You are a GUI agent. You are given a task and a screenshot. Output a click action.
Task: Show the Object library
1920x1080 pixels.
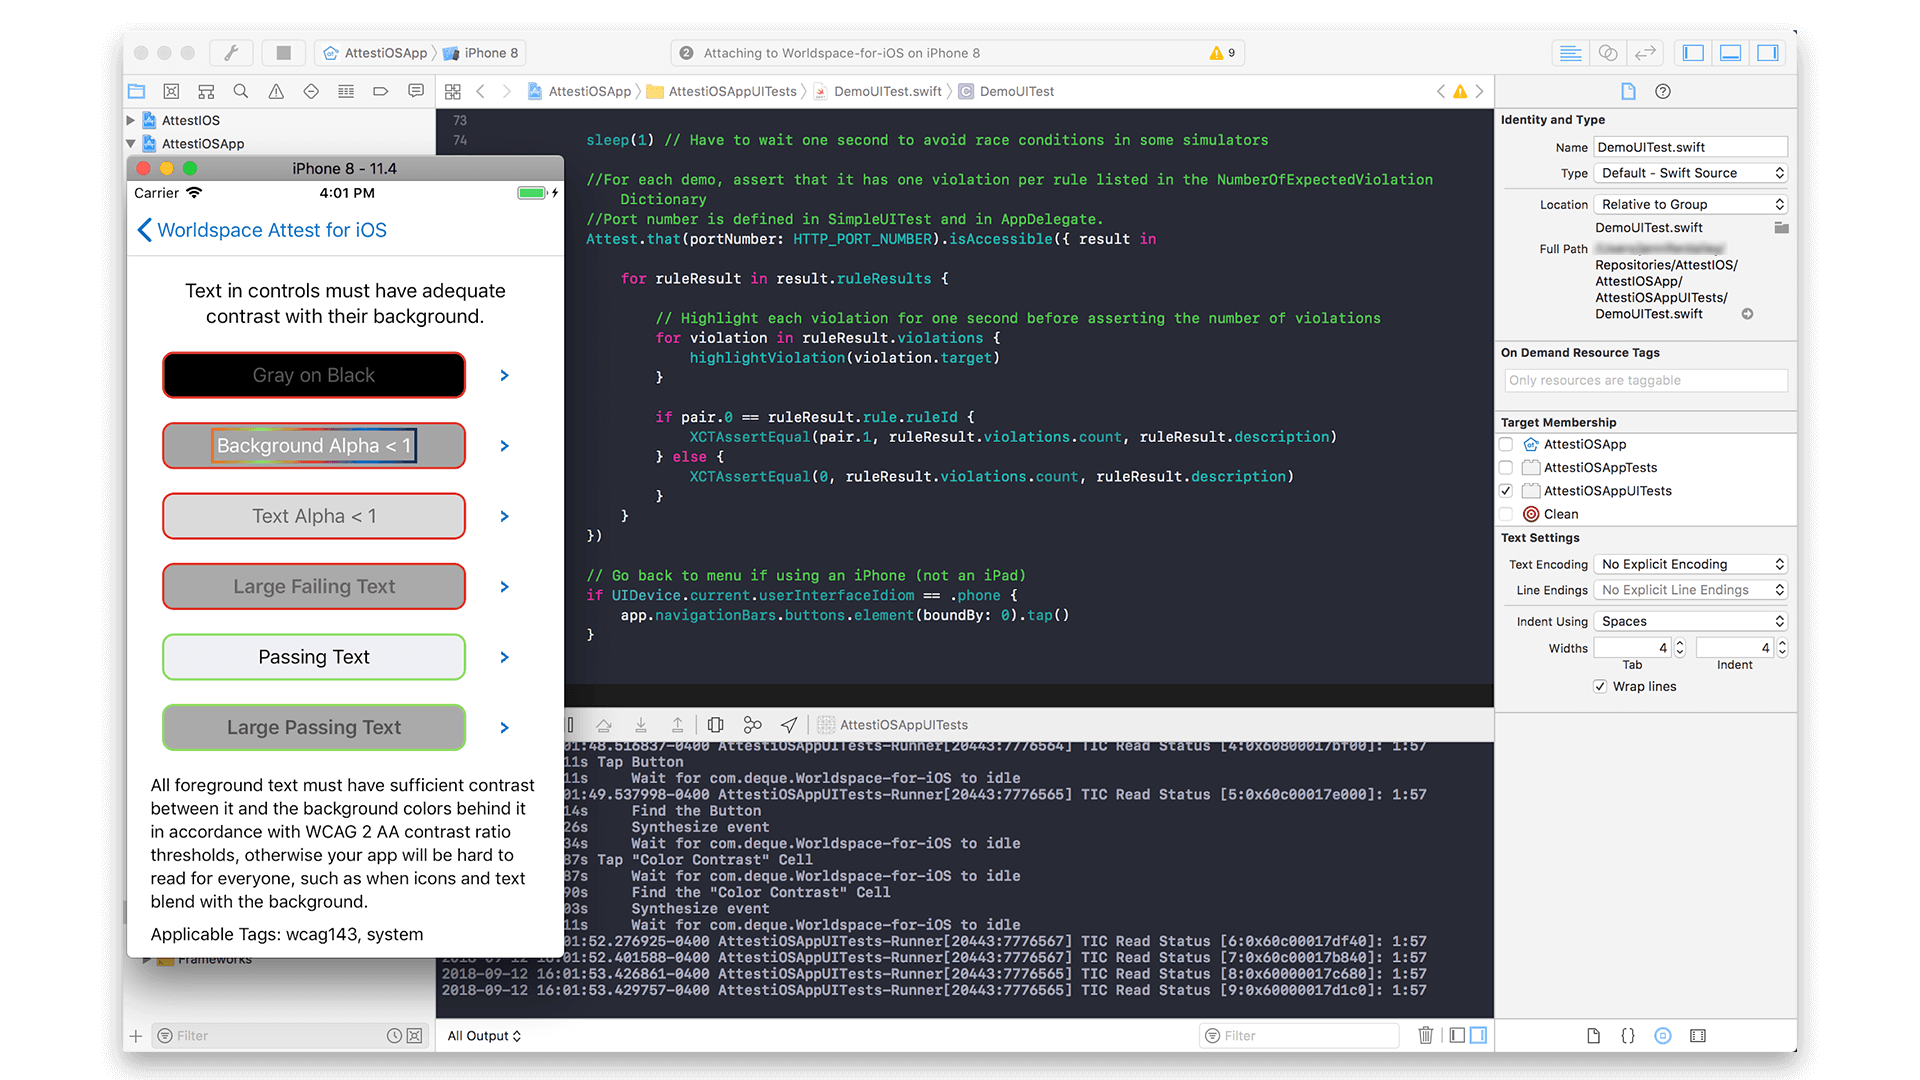[x=1663, y=1036]
